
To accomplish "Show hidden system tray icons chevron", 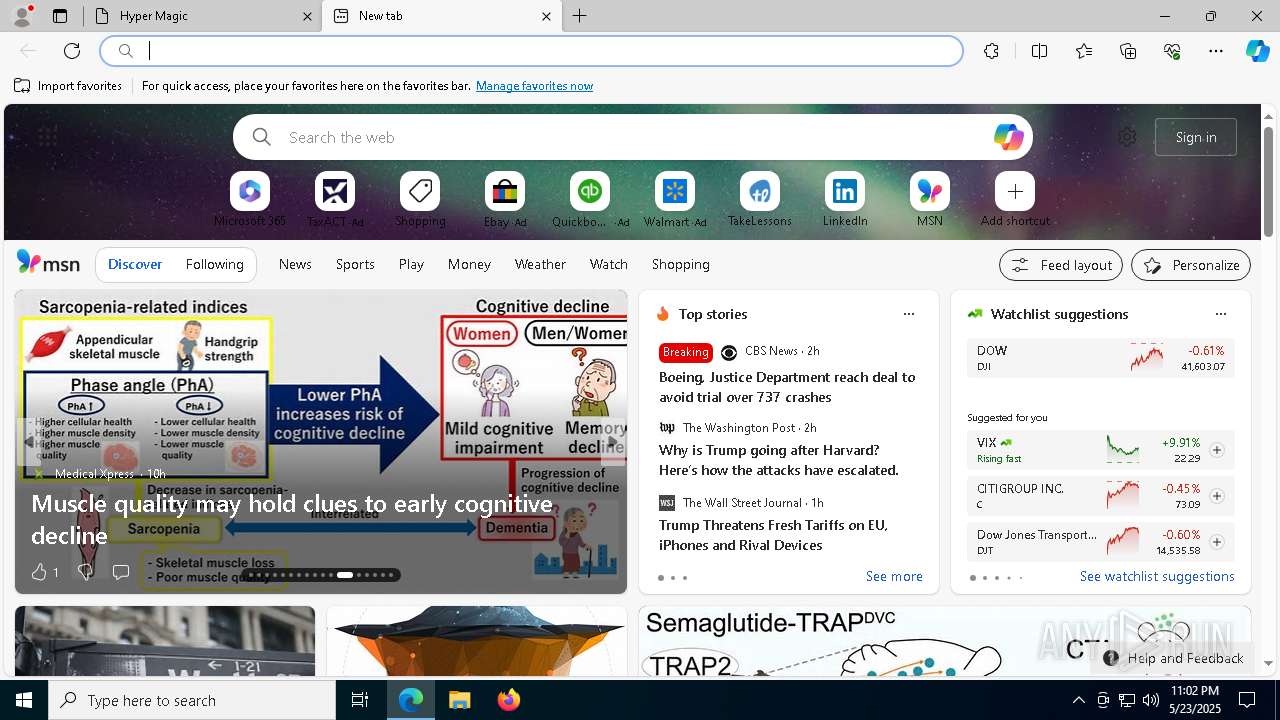I will click(1078, 700).
